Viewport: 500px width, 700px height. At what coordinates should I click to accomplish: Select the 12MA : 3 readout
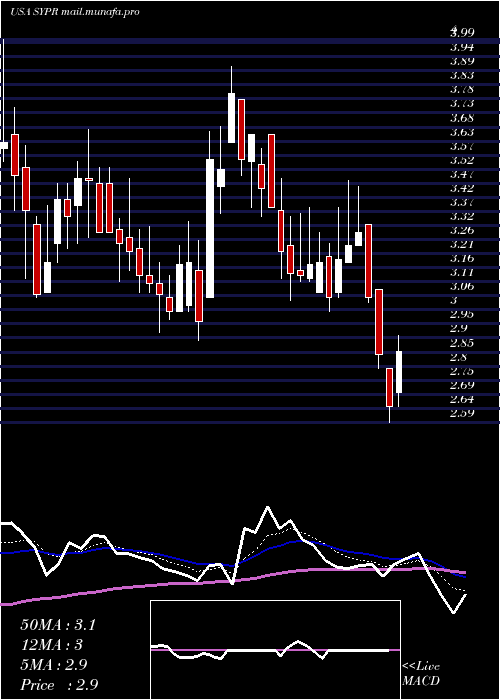click(x=52, y=645)
